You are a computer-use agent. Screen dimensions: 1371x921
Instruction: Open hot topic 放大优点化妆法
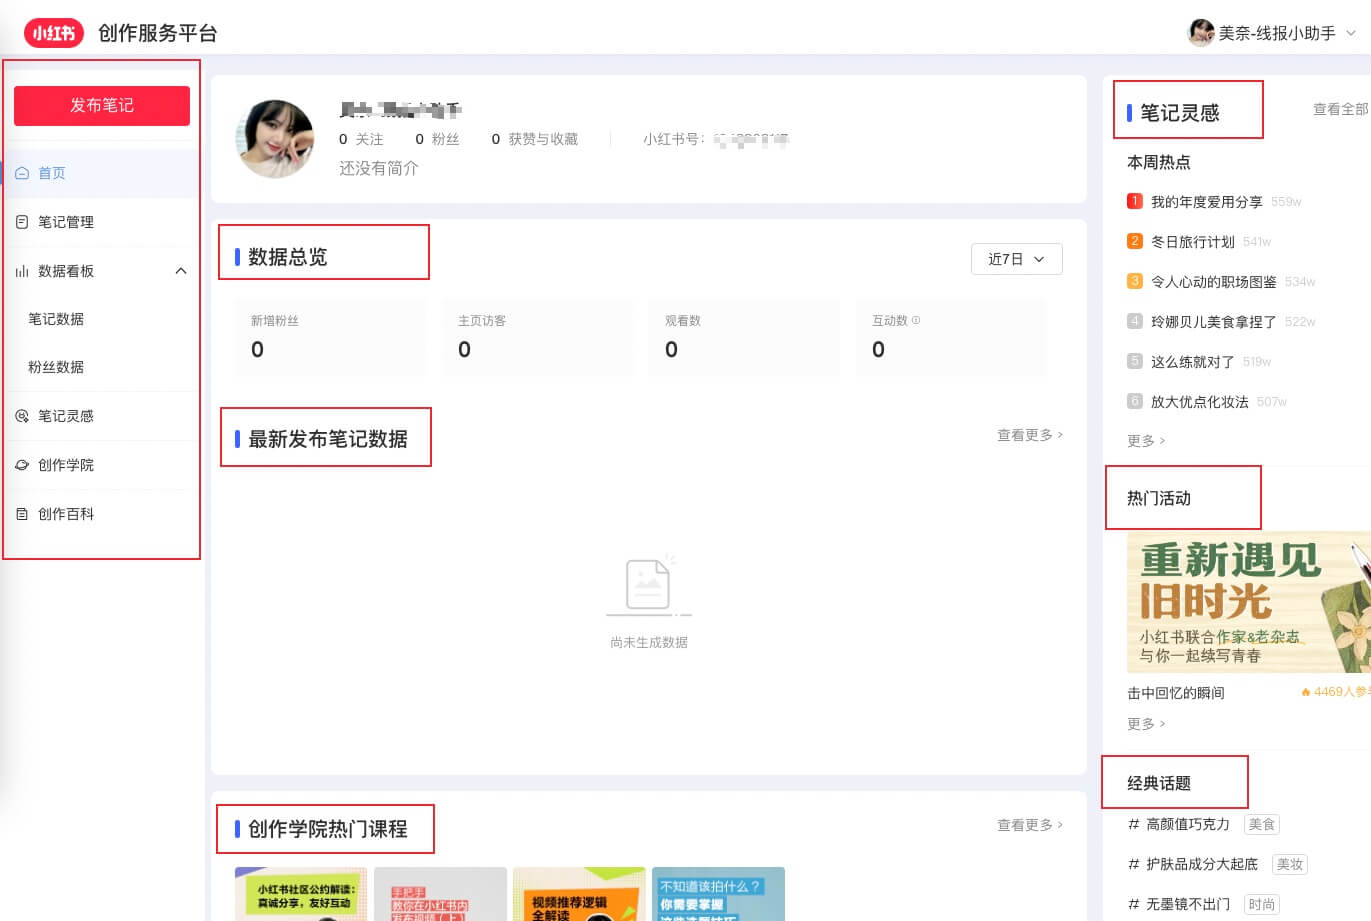[x=1199, y=402]
